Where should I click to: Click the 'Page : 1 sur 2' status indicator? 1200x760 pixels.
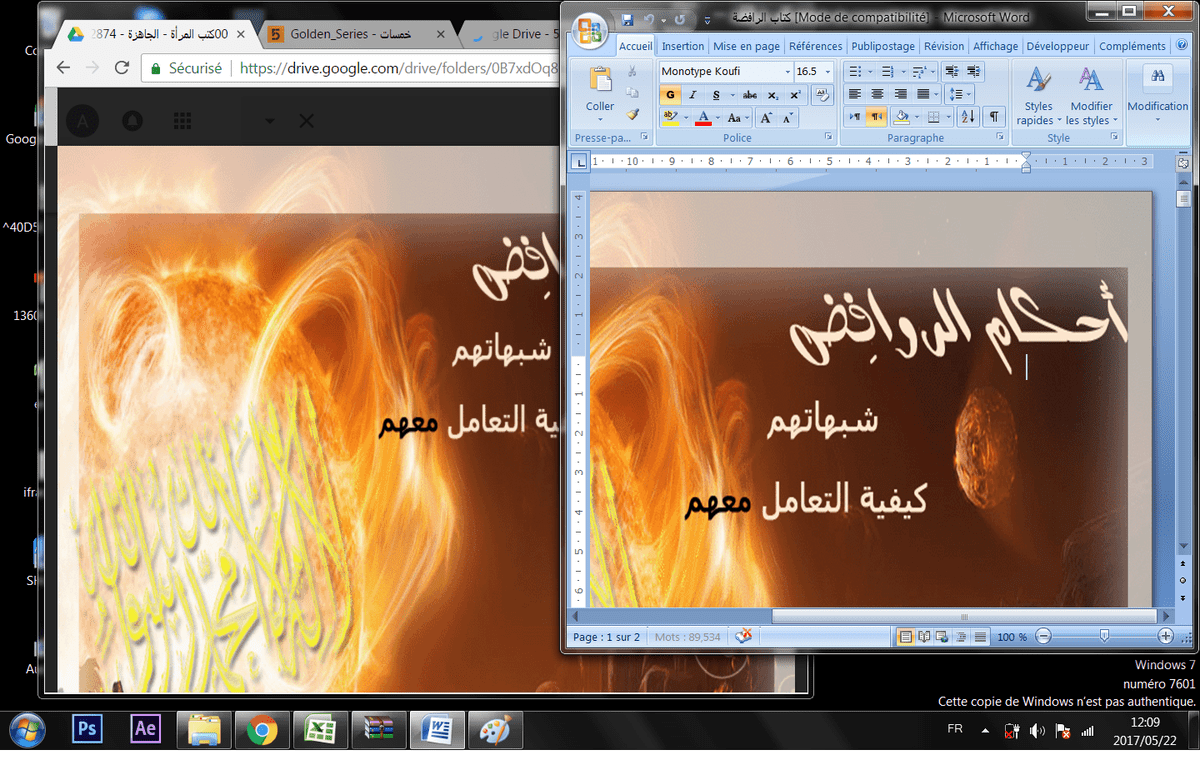coord(606,637)
